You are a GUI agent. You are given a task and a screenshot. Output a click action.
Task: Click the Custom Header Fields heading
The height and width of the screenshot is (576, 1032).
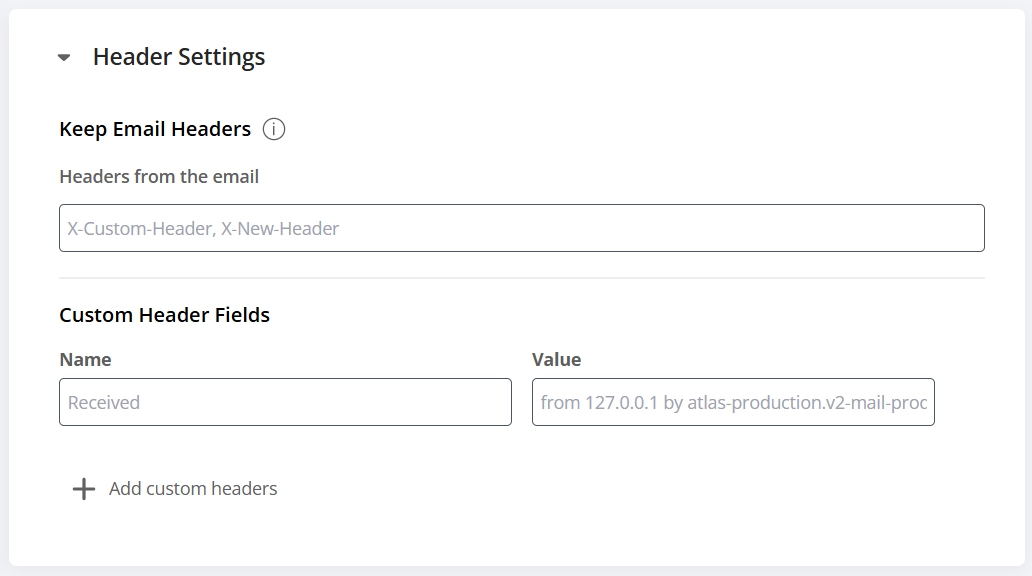165,315
